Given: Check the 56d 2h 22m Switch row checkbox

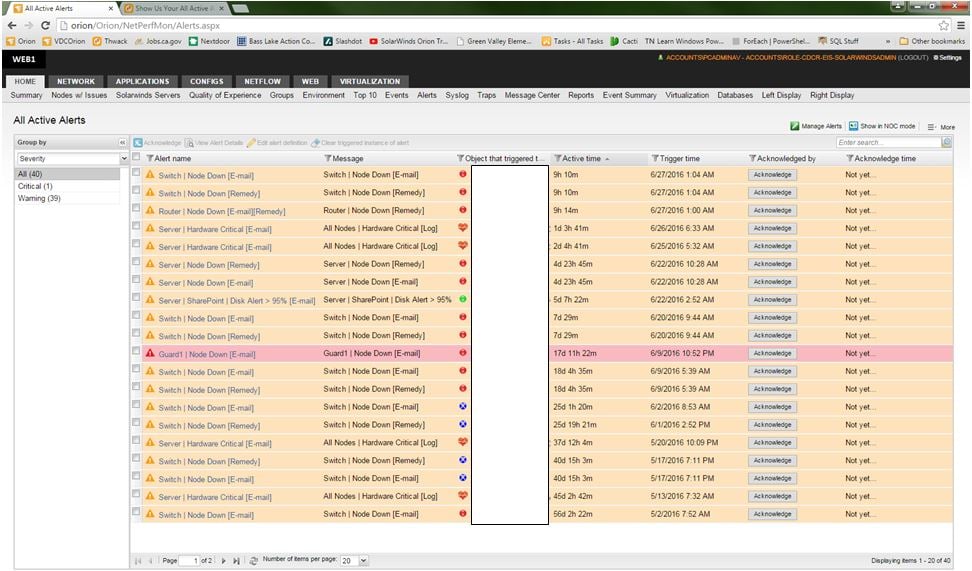Looking at the screenshot, I should point(136,512).
